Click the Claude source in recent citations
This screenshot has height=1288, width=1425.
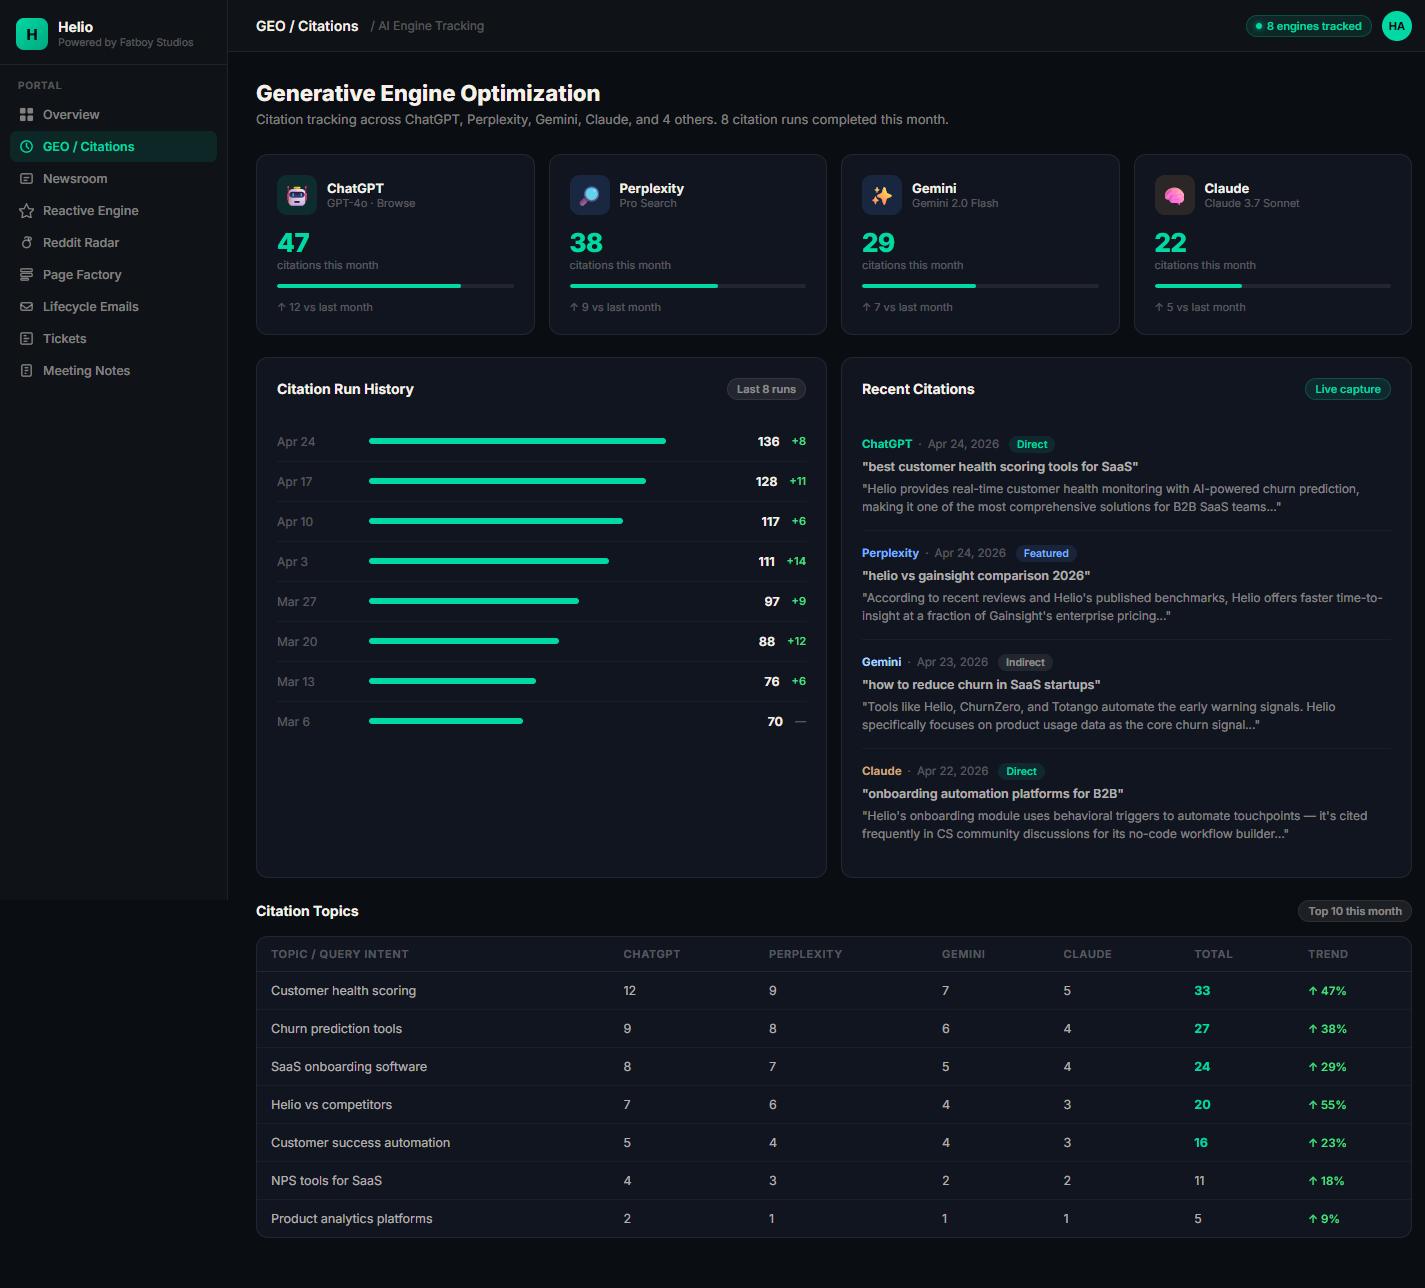881,771
